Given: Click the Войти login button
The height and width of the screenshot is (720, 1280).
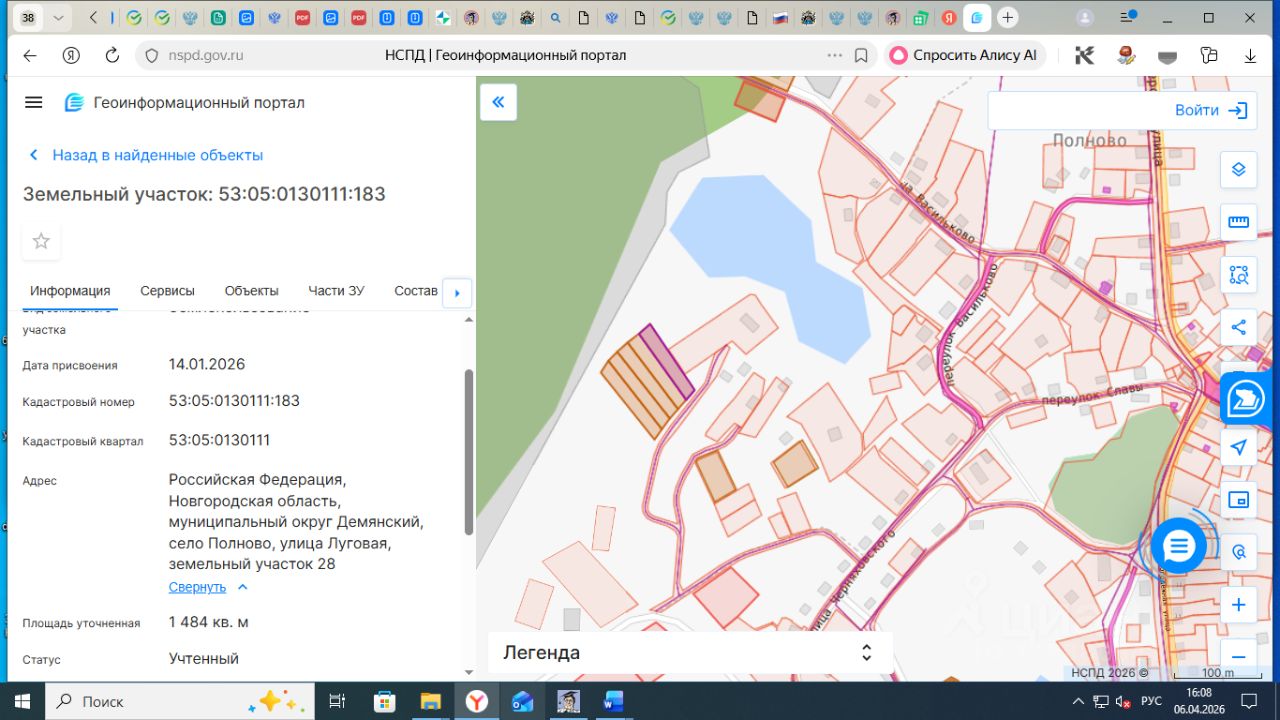Looking at the screenshot, I should pos(1210,111).
